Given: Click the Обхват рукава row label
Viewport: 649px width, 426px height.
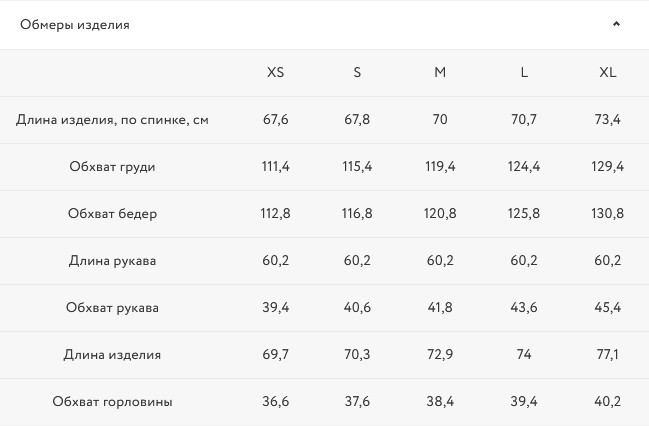Looking at the screenshot, I should (x=112, y=308).
